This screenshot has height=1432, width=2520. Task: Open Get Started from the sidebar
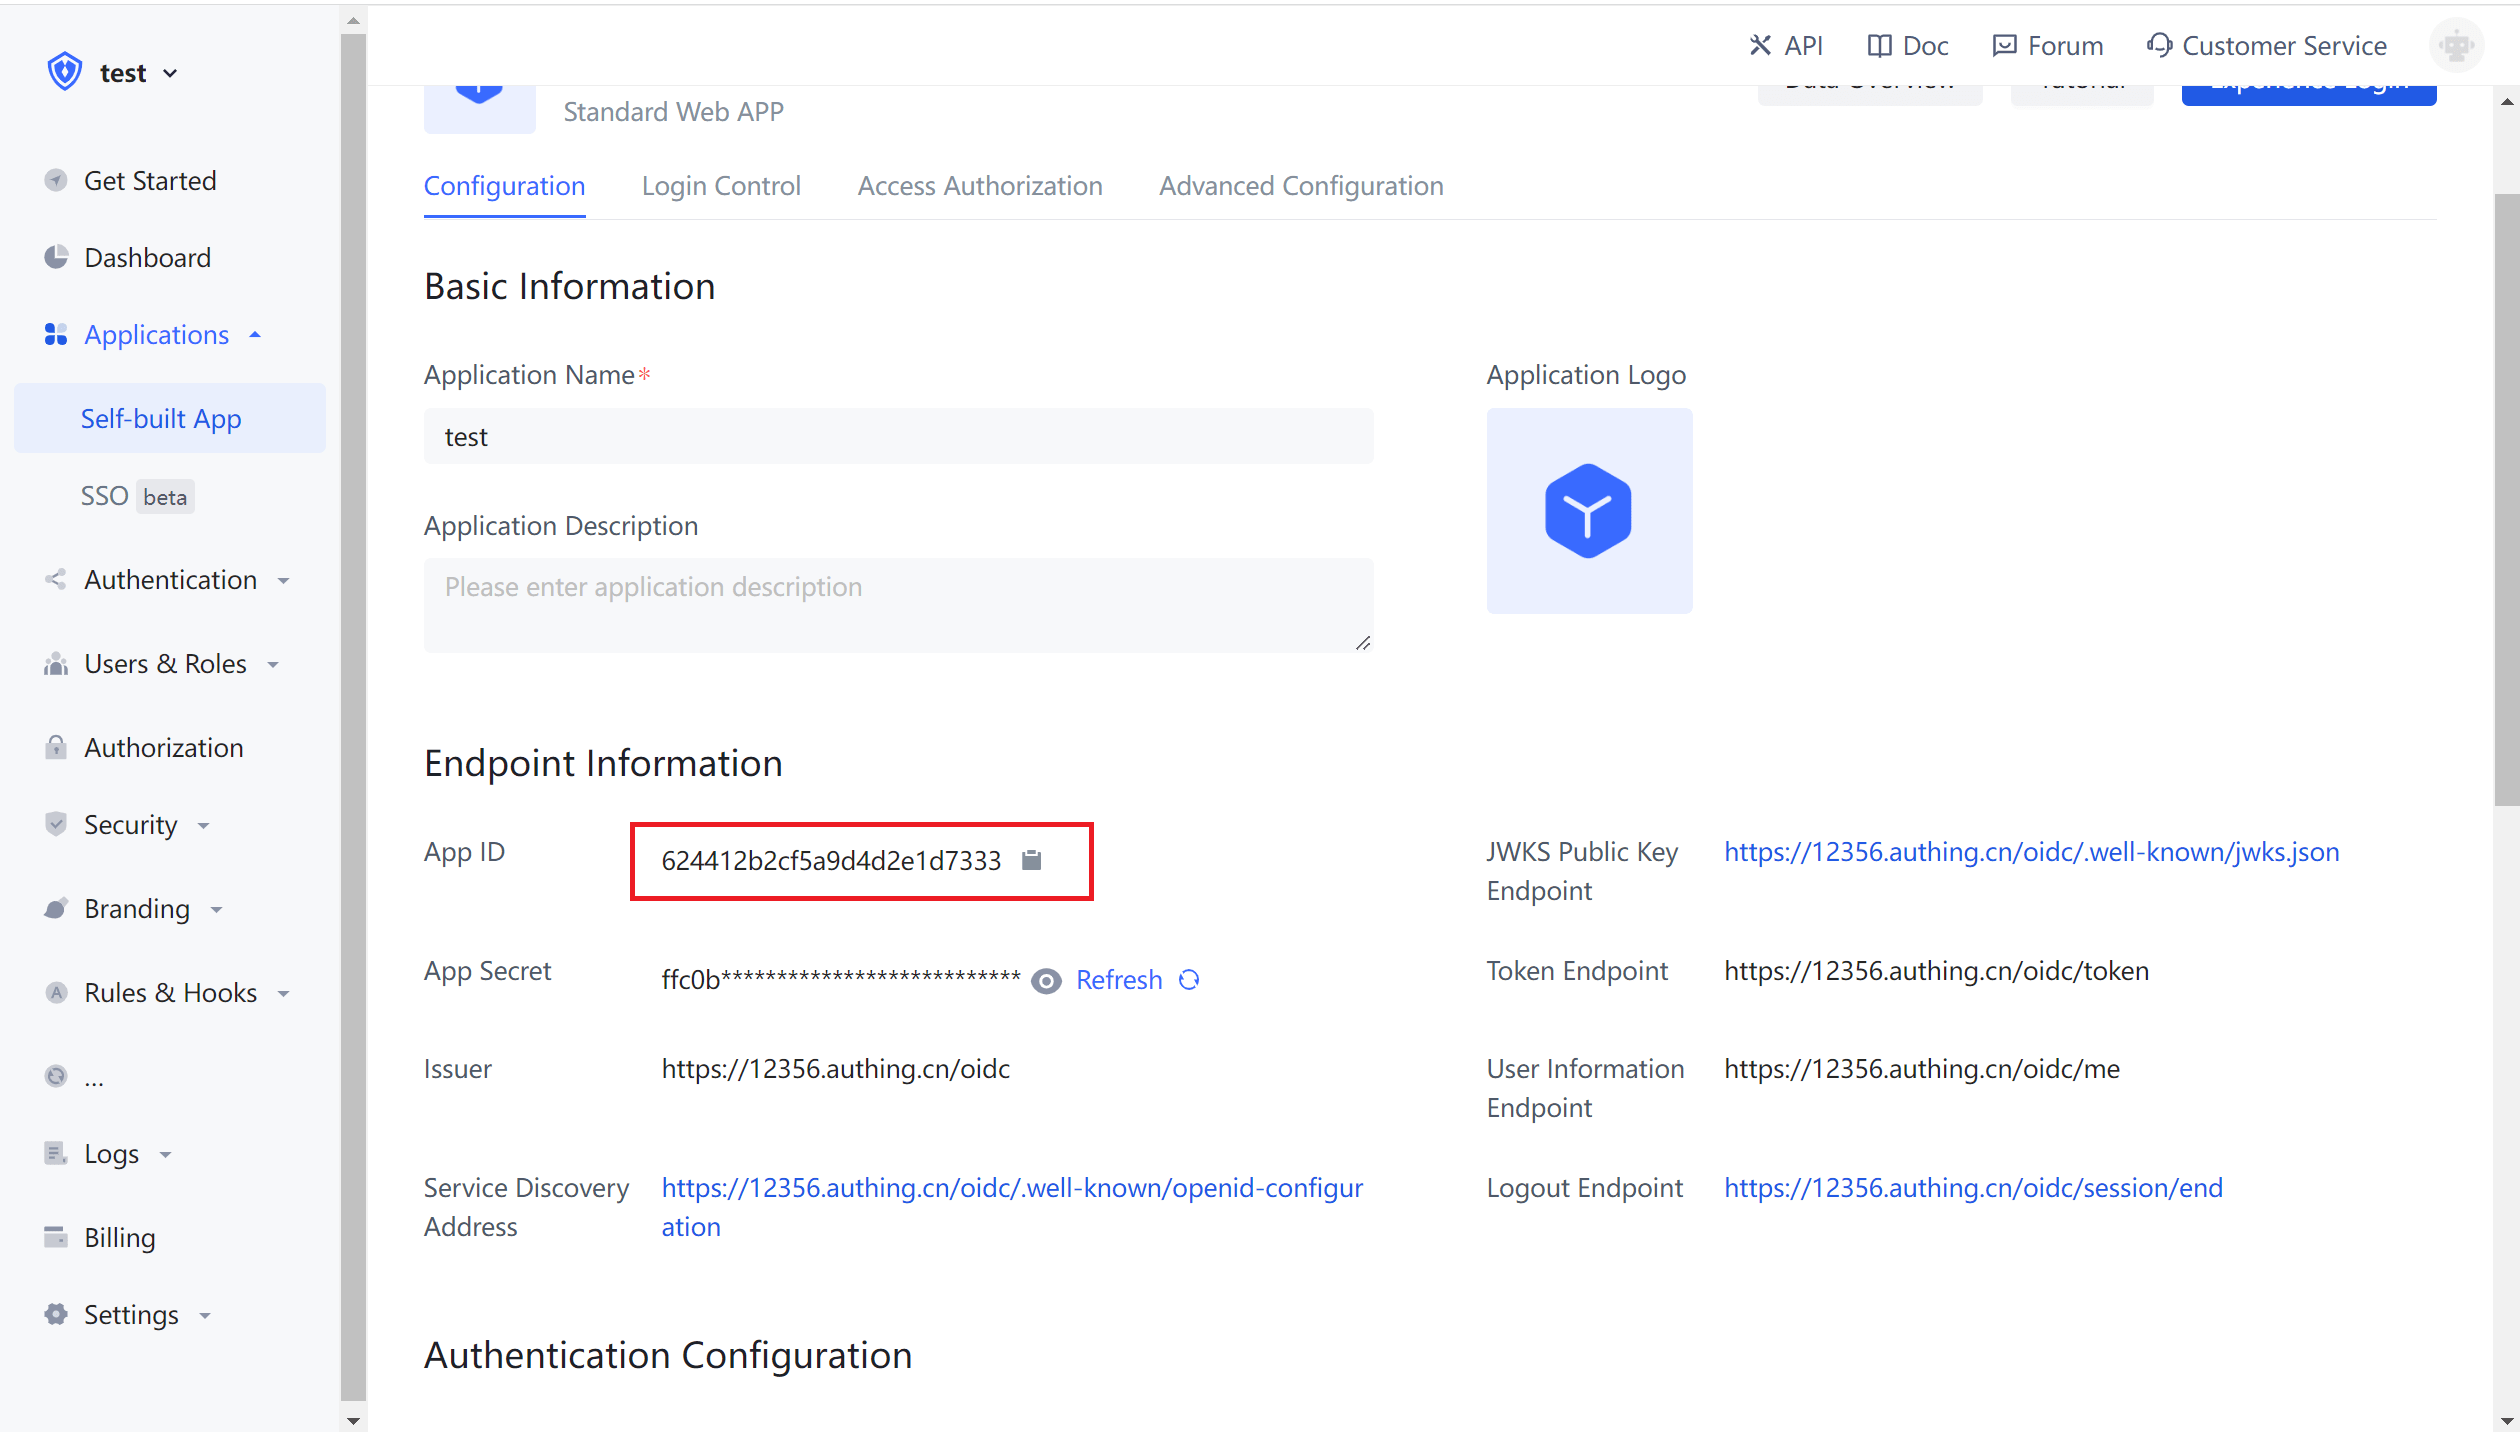150,181
